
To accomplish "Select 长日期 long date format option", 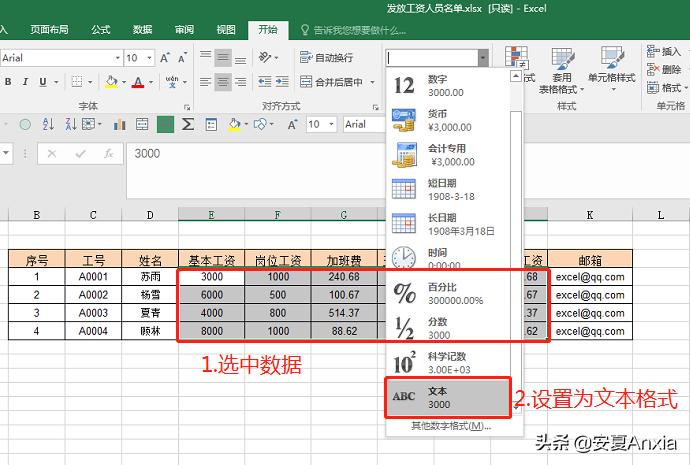I will [448, 224].
